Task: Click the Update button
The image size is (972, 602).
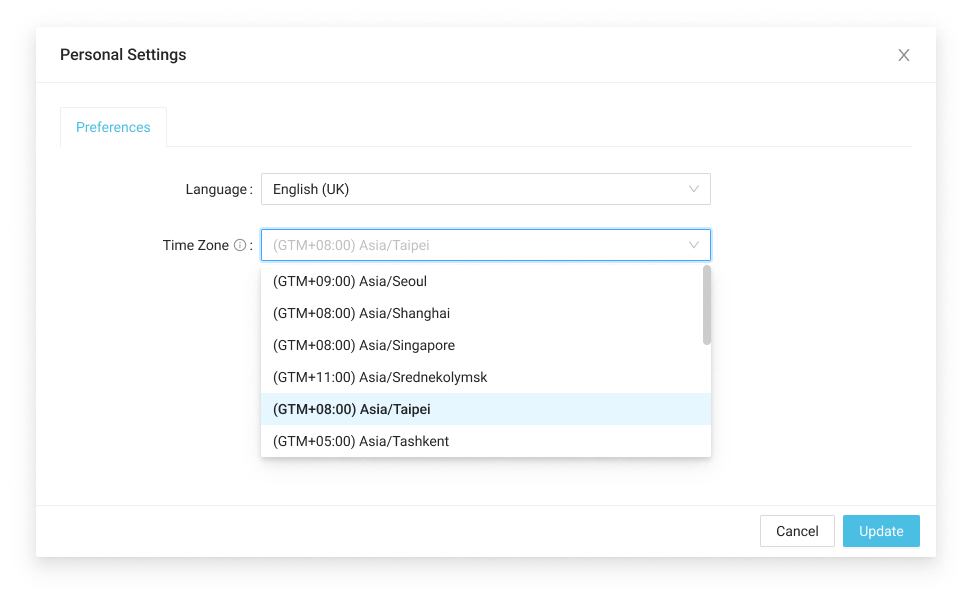Action: pos(881,531)
